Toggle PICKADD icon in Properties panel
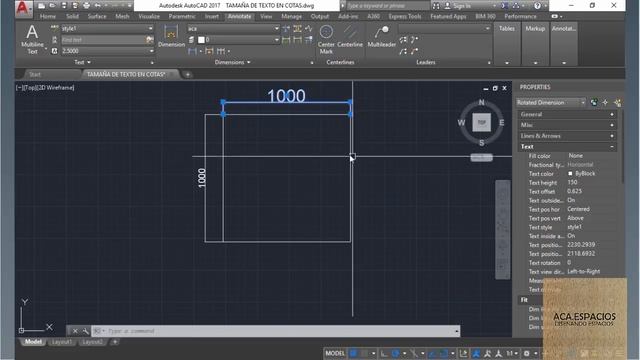 point(594,102)
